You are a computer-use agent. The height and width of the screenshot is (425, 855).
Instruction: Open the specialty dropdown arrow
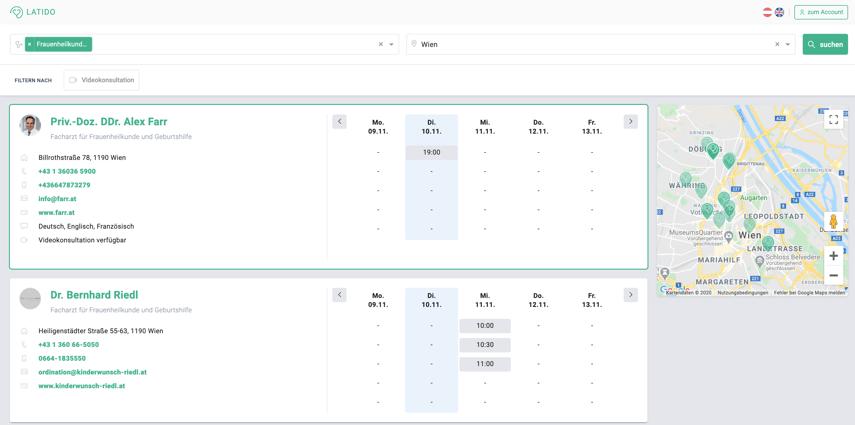pos(391,45)
